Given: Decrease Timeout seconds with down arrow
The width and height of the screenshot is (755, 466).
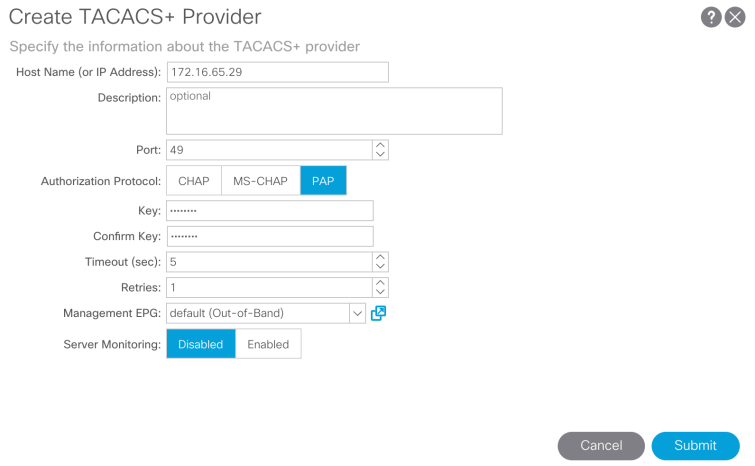Looking at the screenshot, I should pos(380,267).
